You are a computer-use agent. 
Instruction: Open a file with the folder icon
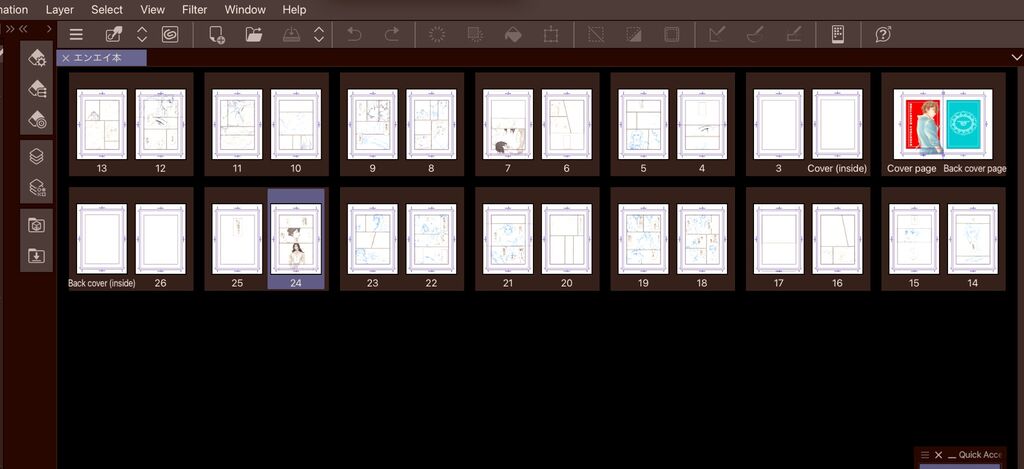point(254,35)
